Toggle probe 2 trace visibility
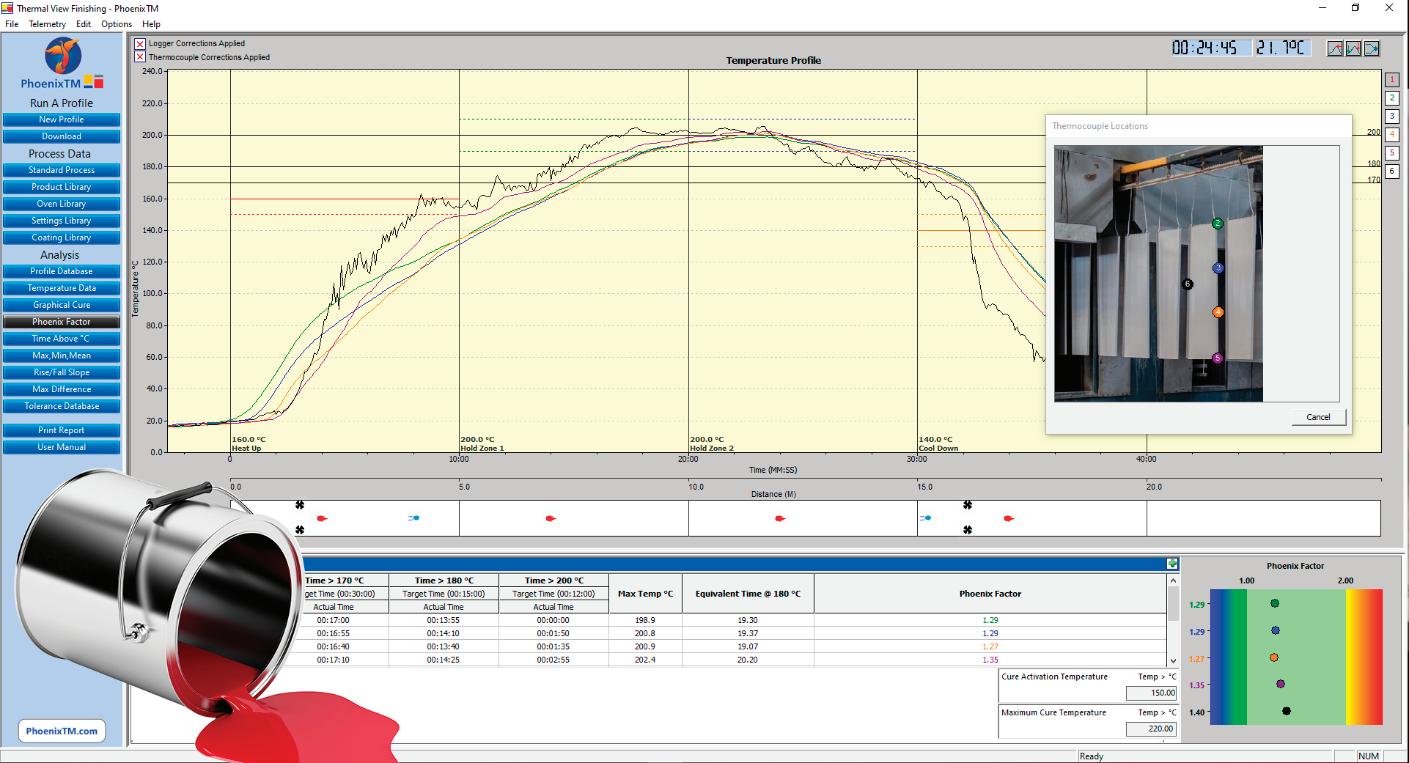This screenshot has height=763, width=1409. point(1391,98)
